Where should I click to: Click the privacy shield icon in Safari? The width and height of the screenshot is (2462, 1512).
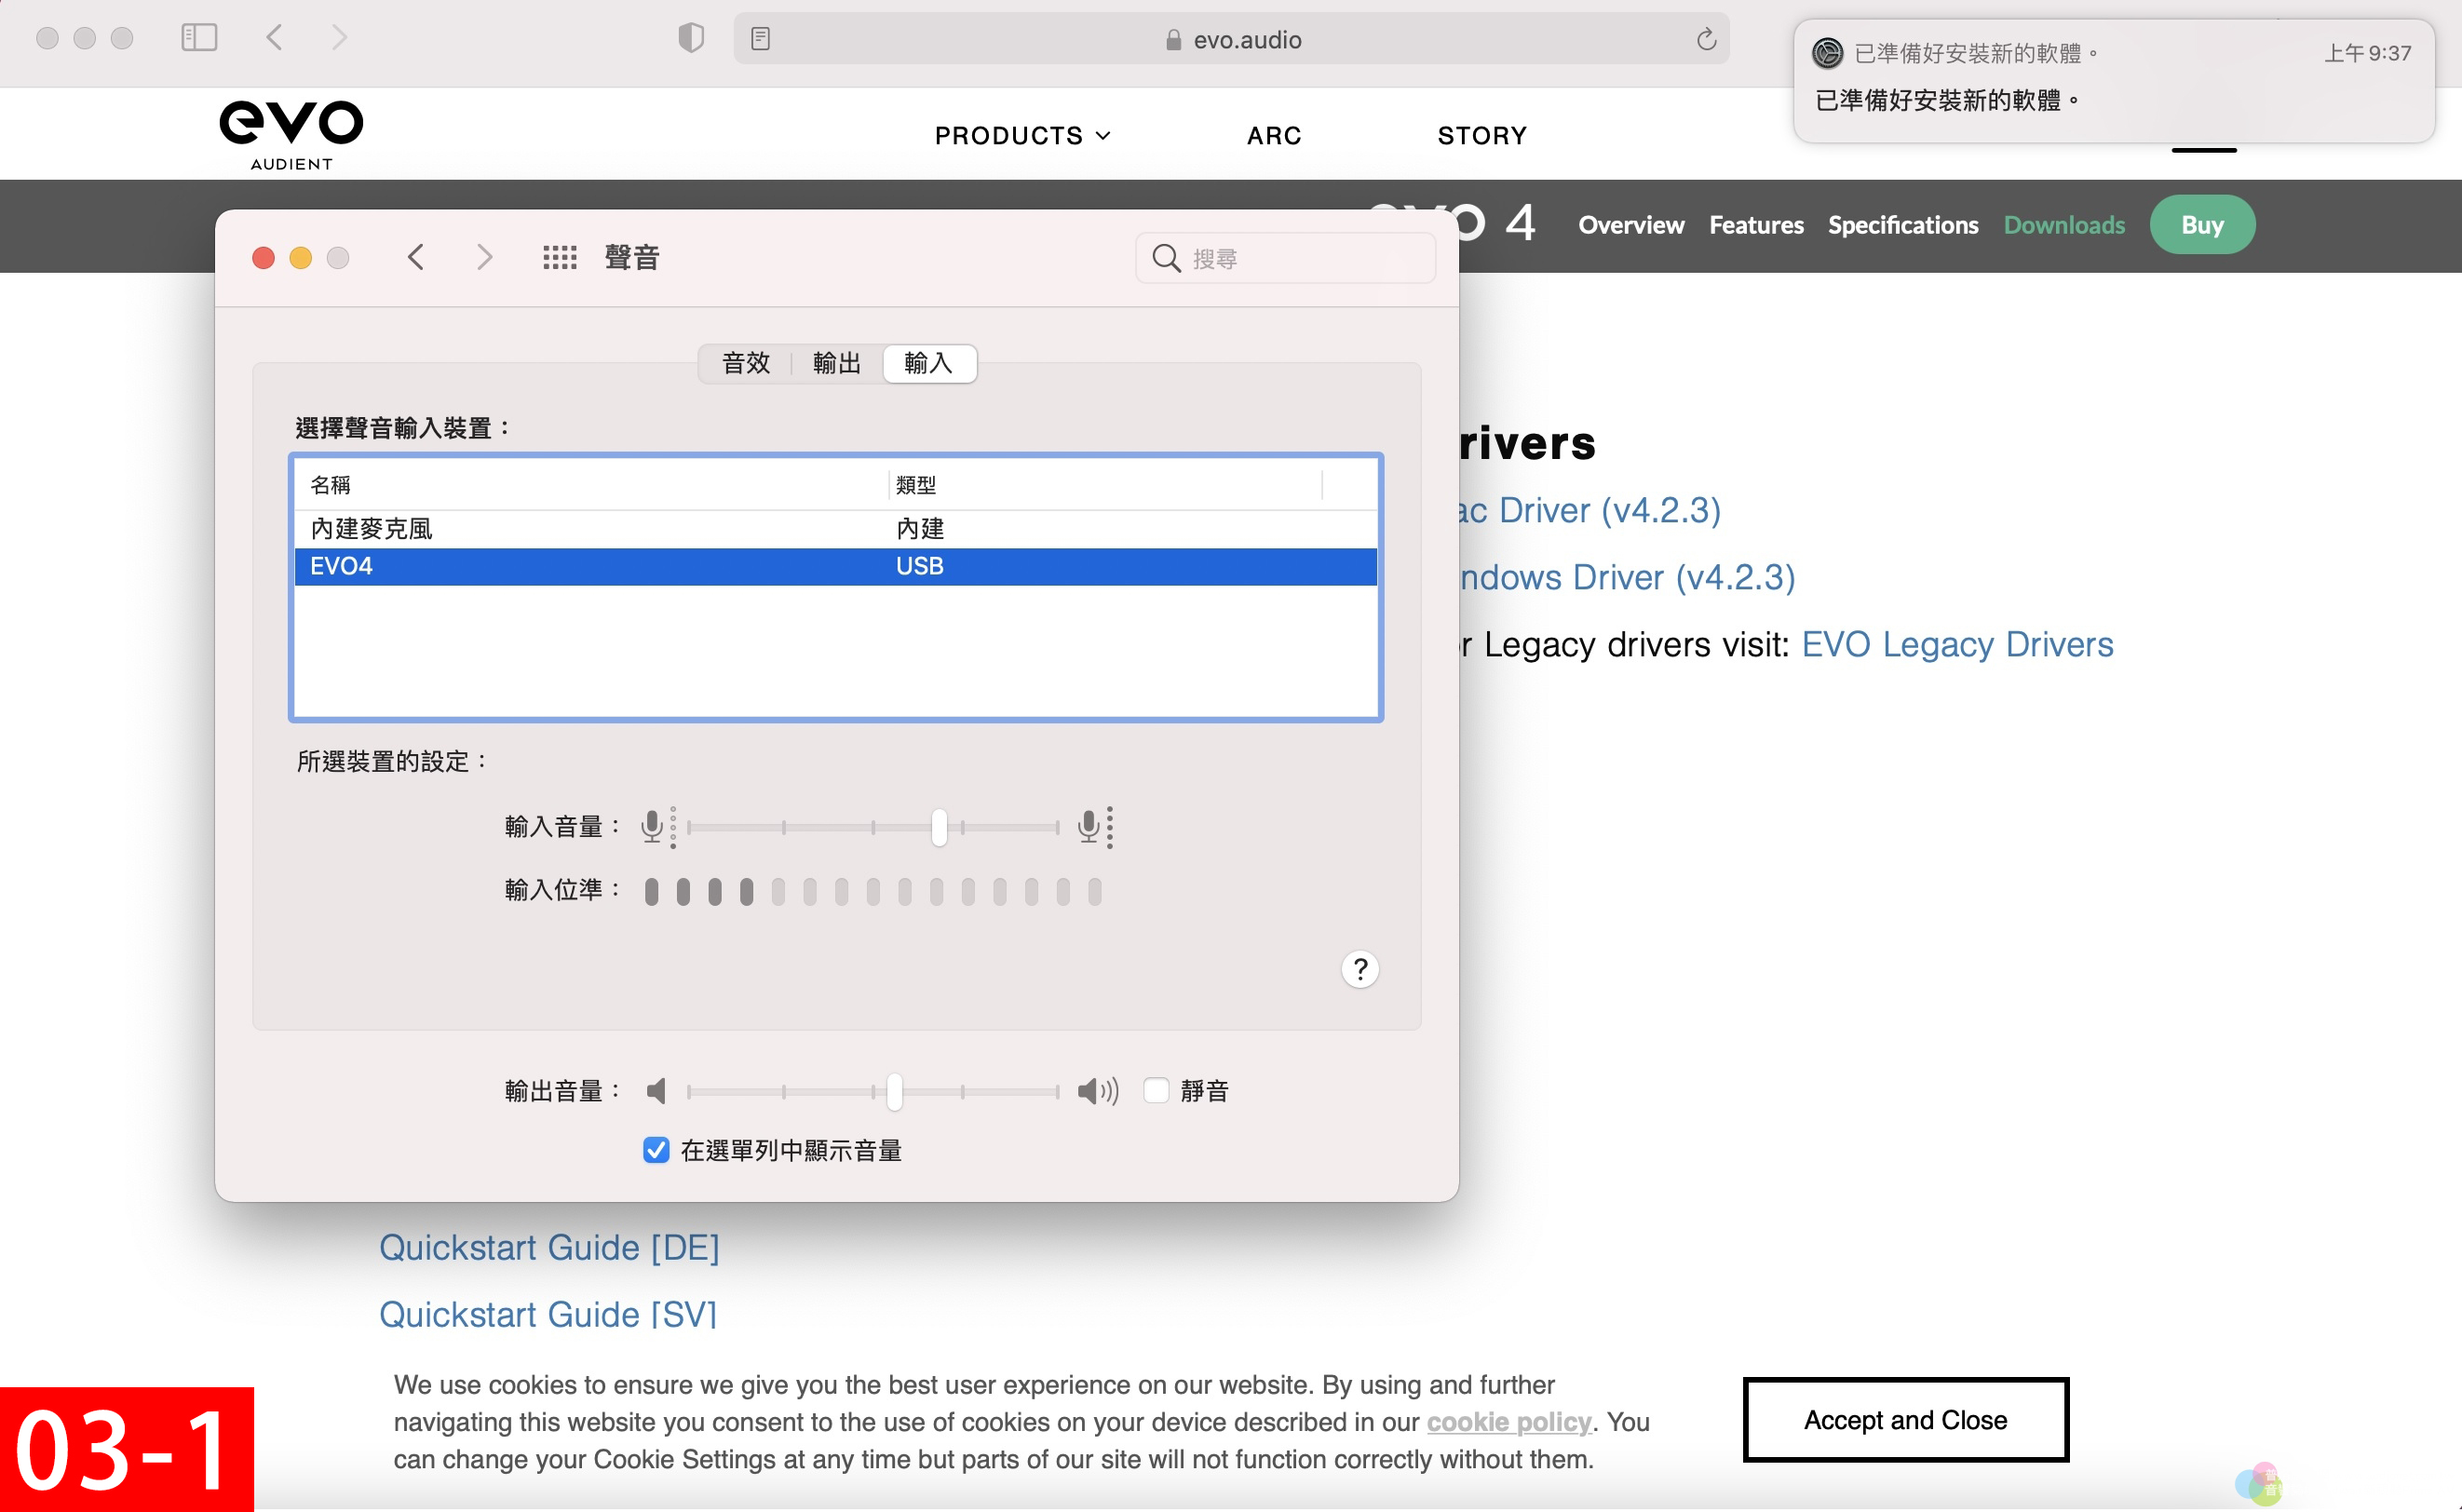[x=691, y=39]
